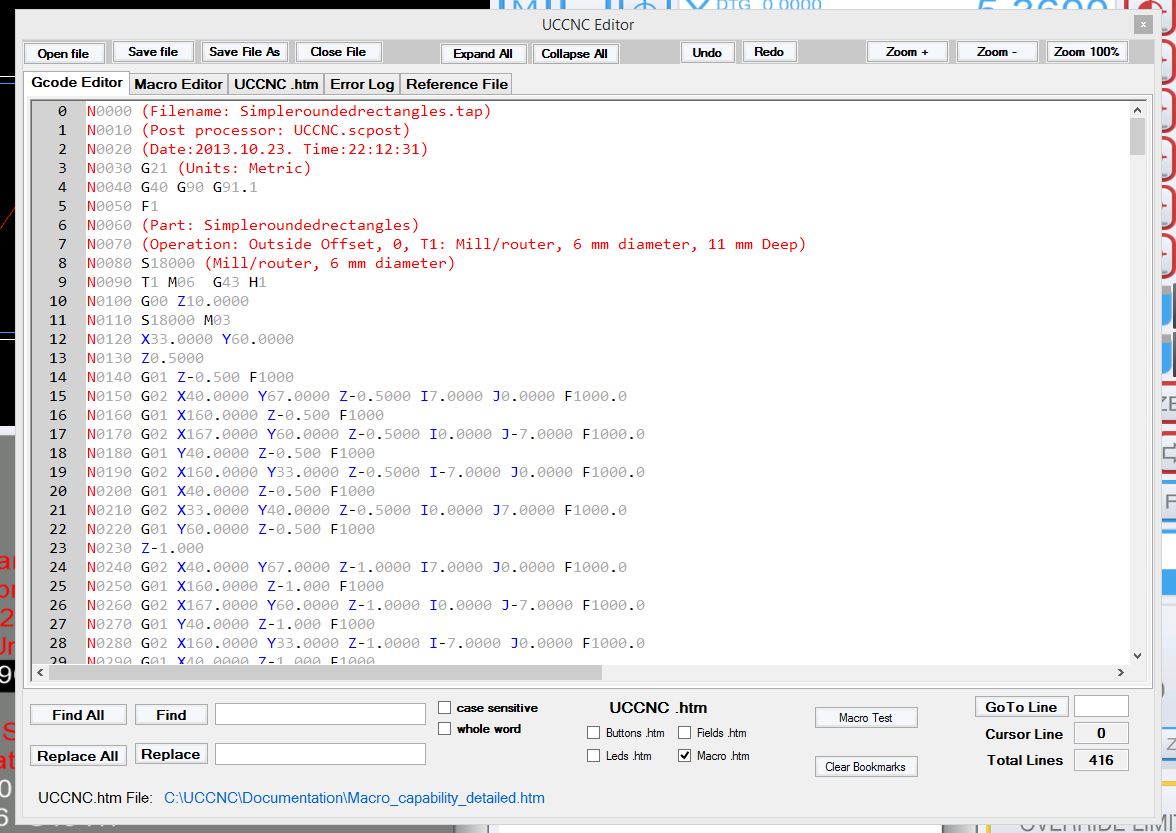Click the GoTo Line button
Screen dimensions: 1176x833
[1022, 707]
